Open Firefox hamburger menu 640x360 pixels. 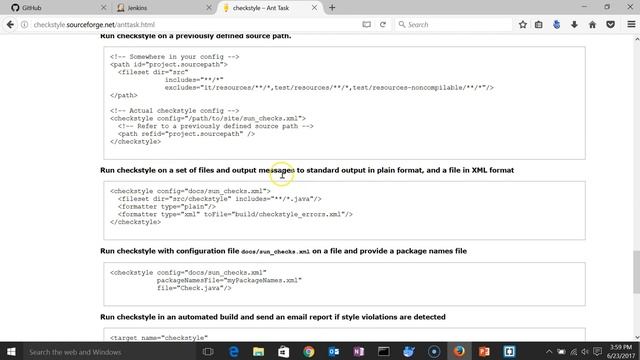pos(631,24)
